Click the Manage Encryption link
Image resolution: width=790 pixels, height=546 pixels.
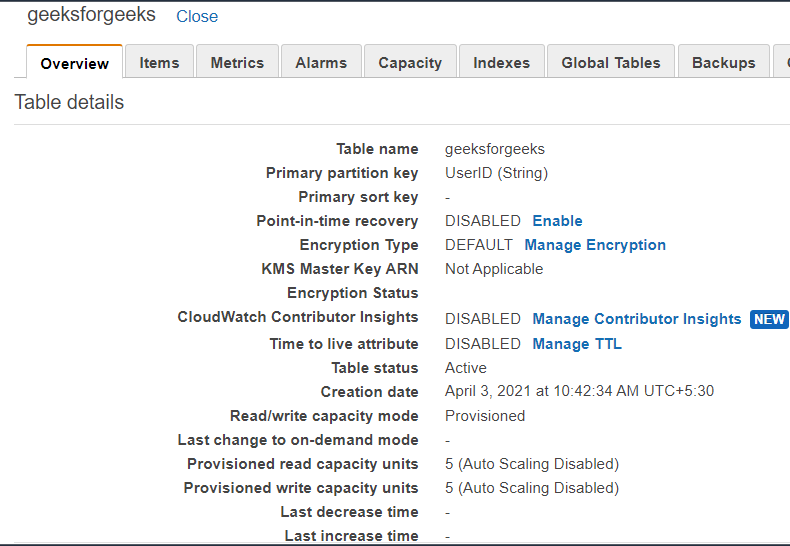pos(595,245)
